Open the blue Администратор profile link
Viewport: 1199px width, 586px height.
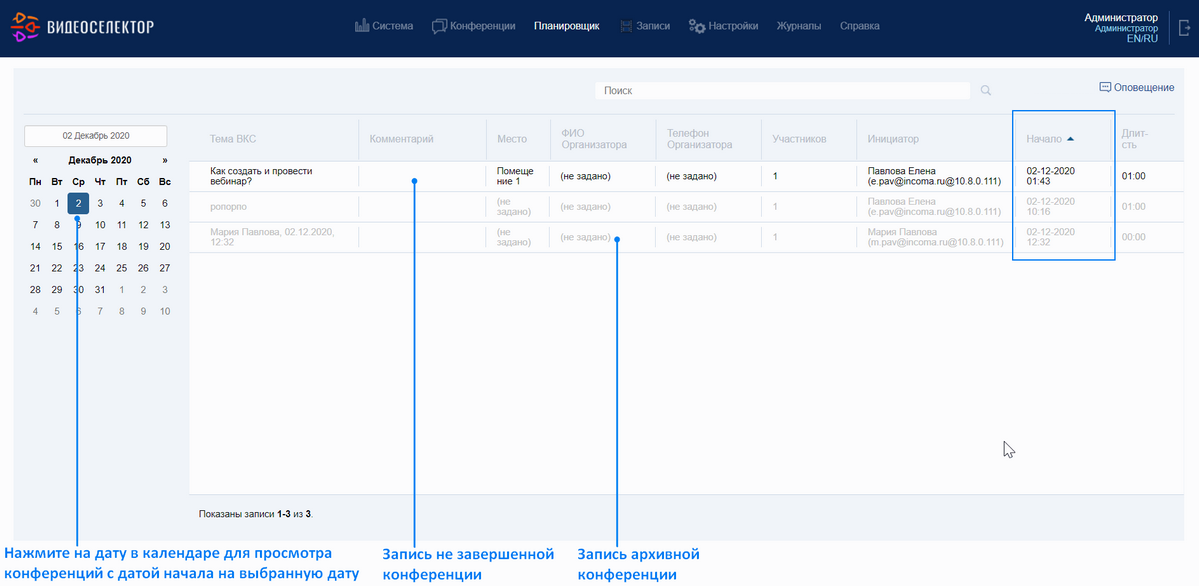[1126, 28]
